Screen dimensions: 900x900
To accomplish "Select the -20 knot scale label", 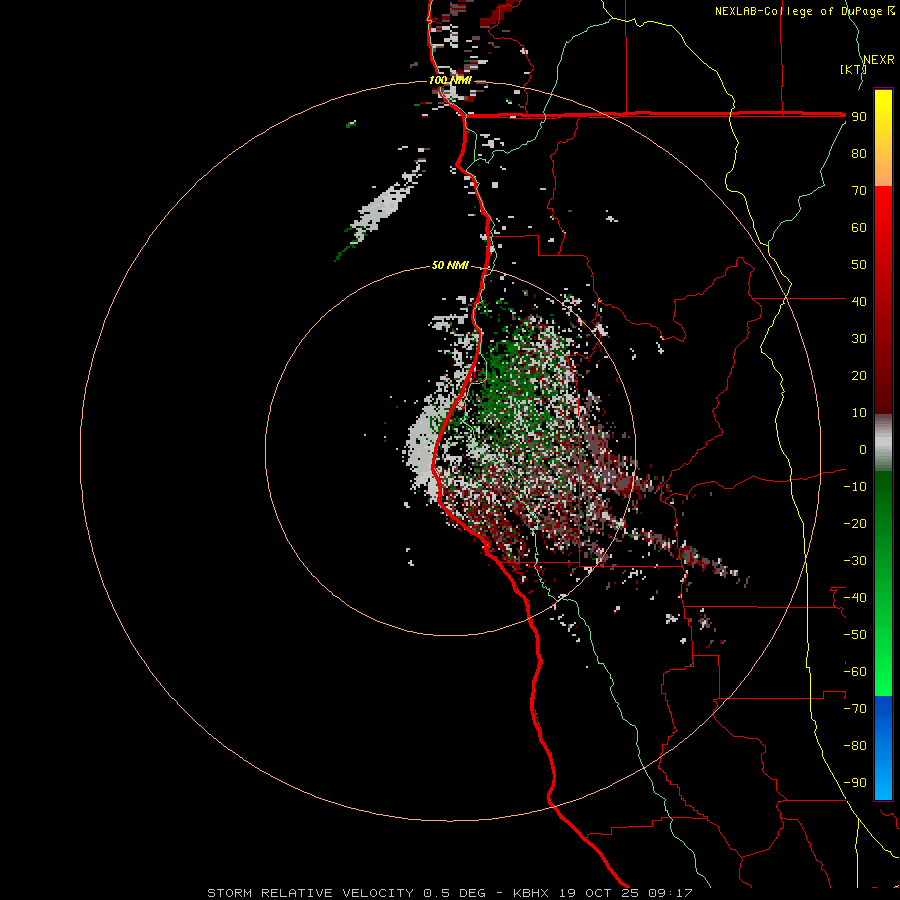I will point(855,524).
